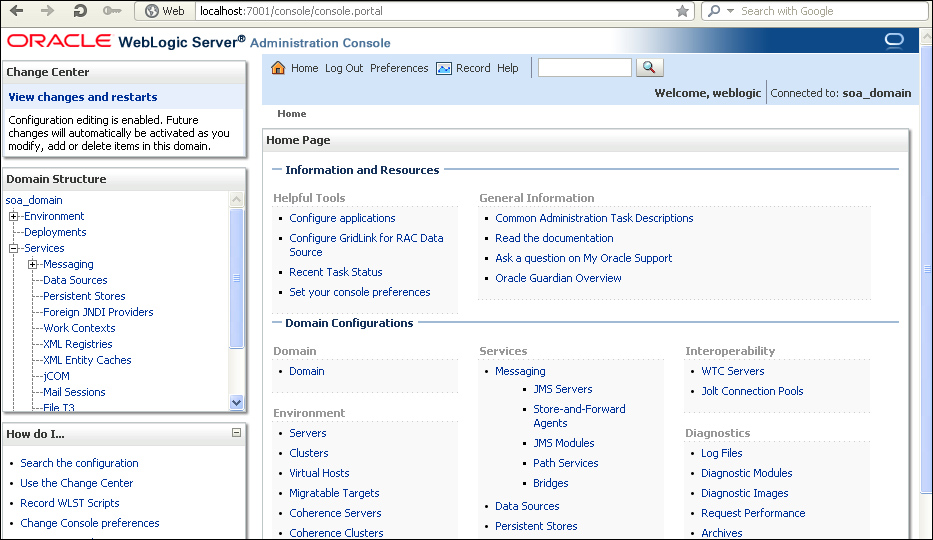Open Clusters link
933x540 pixels.
(308, 453)
